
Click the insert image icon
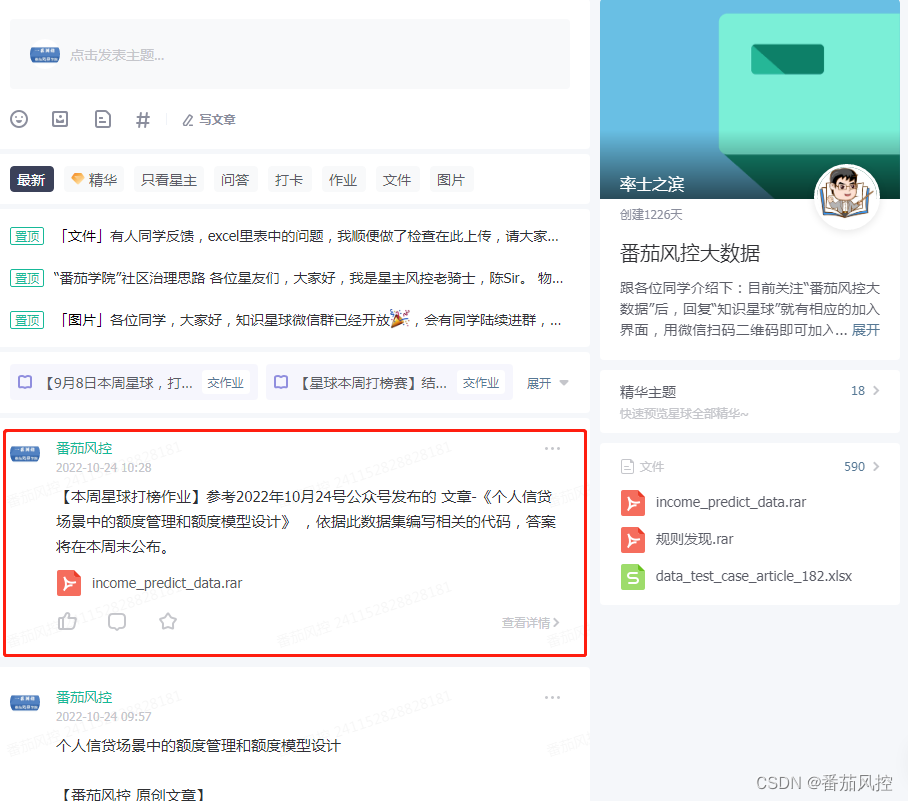60,119
